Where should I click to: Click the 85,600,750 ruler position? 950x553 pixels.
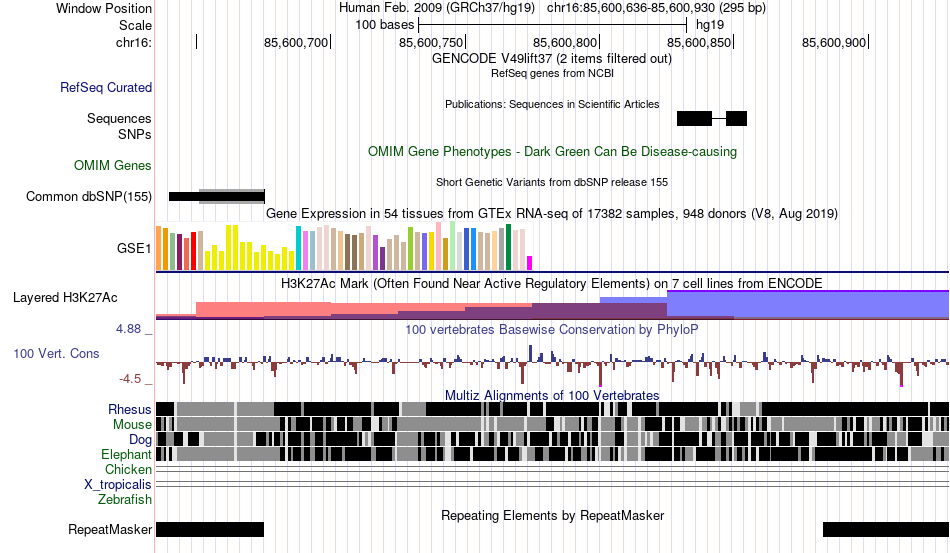coord(431,42)
